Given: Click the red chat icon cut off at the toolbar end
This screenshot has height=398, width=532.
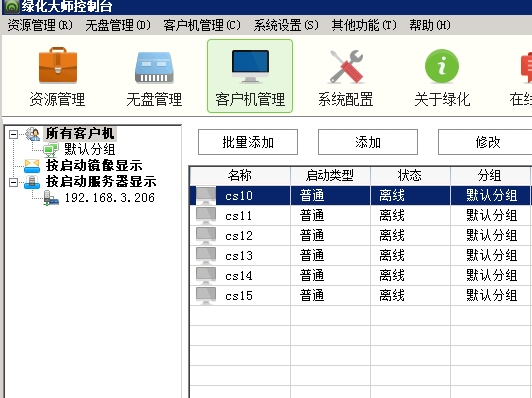Looking at the screenshot, I should click(526, 68).
